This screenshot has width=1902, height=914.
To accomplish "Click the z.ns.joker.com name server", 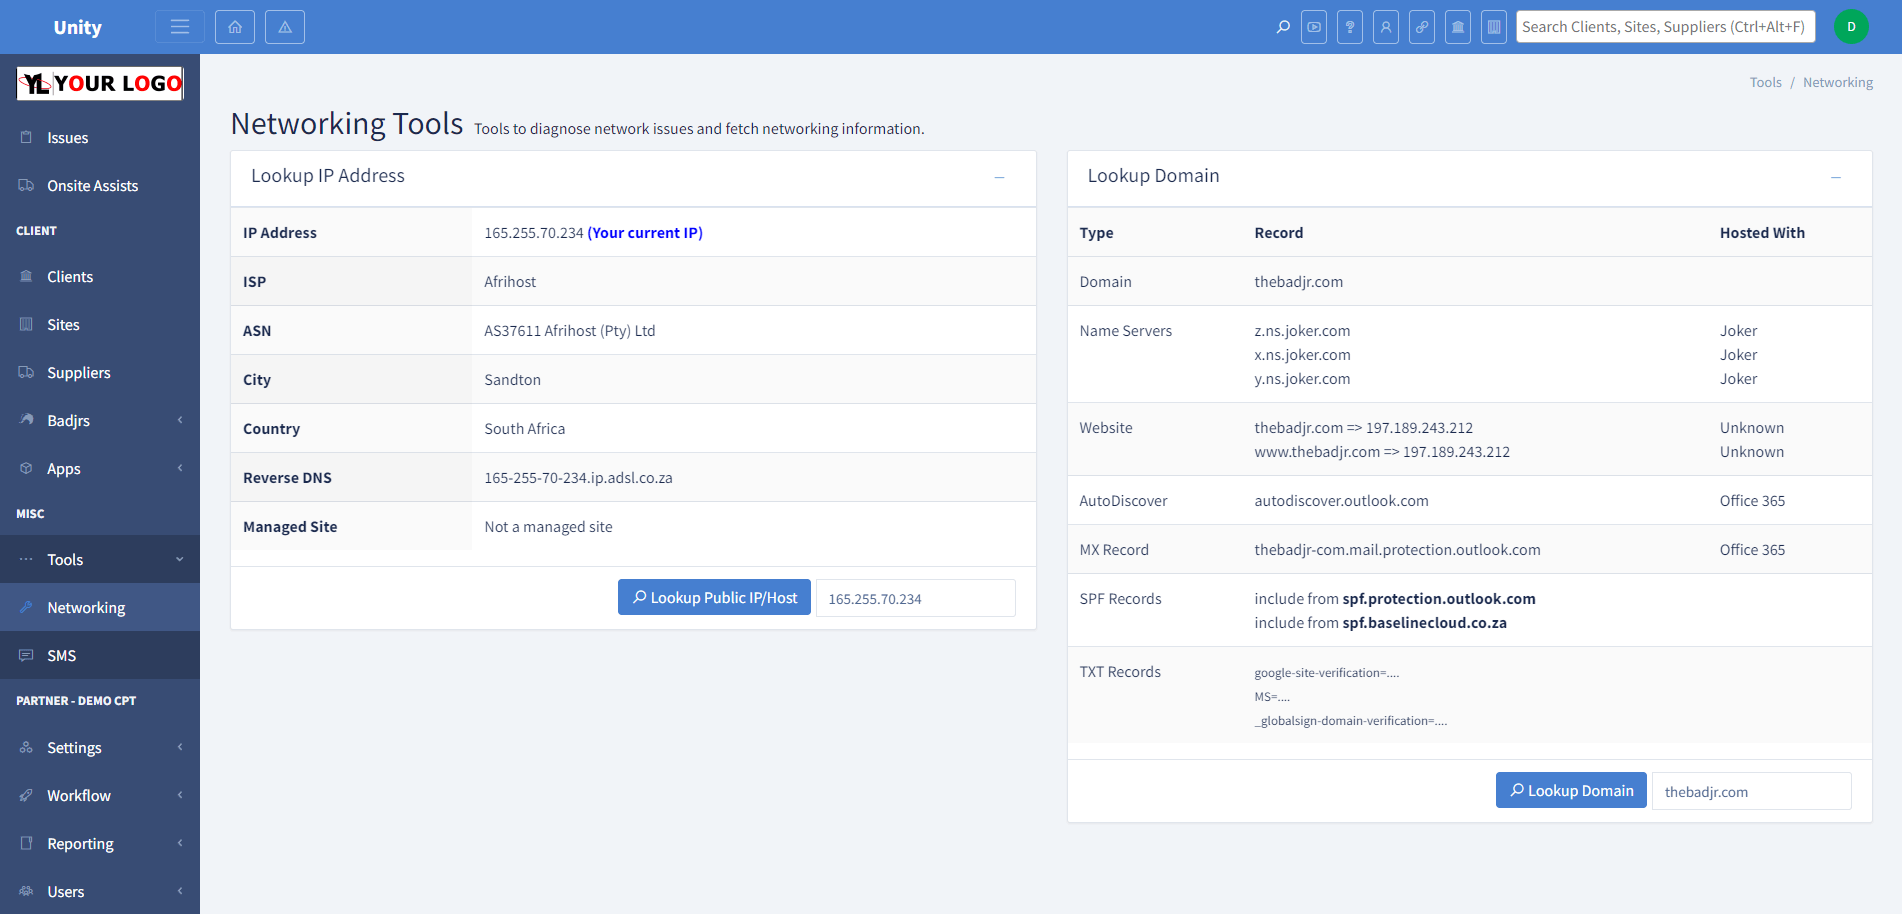I will (1302, 331).
